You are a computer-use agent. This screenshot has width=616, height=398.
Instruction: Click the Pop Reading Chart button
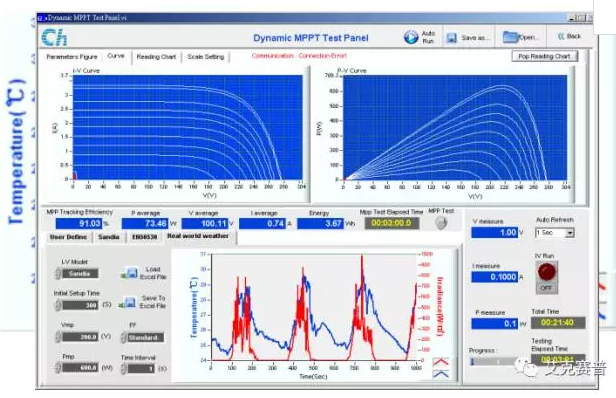click(x=544, y=56)
